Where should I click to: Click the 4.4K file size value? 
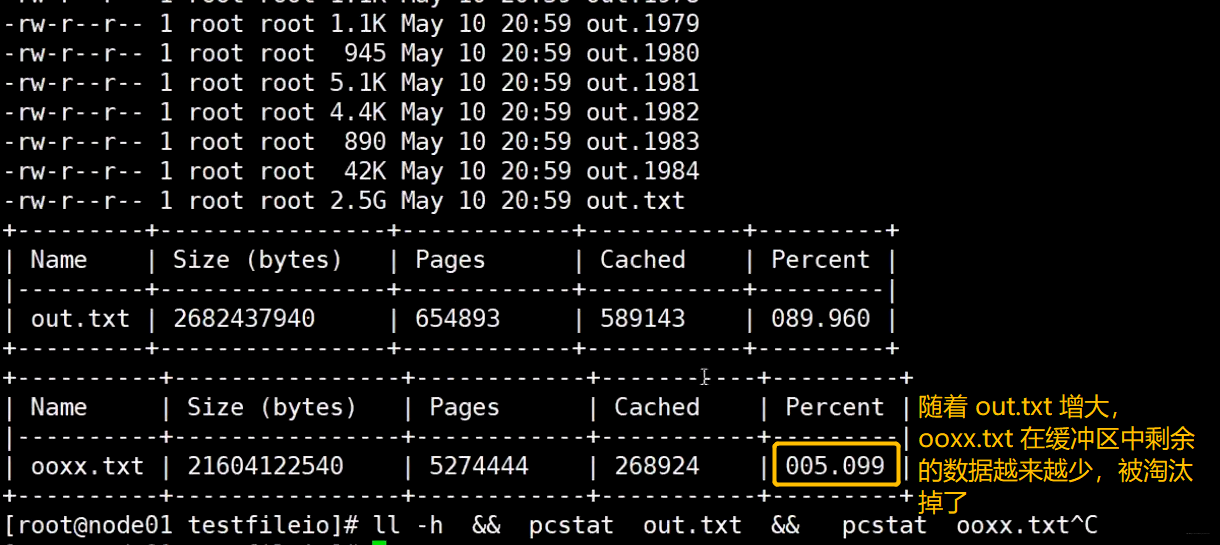pos(358,112)
